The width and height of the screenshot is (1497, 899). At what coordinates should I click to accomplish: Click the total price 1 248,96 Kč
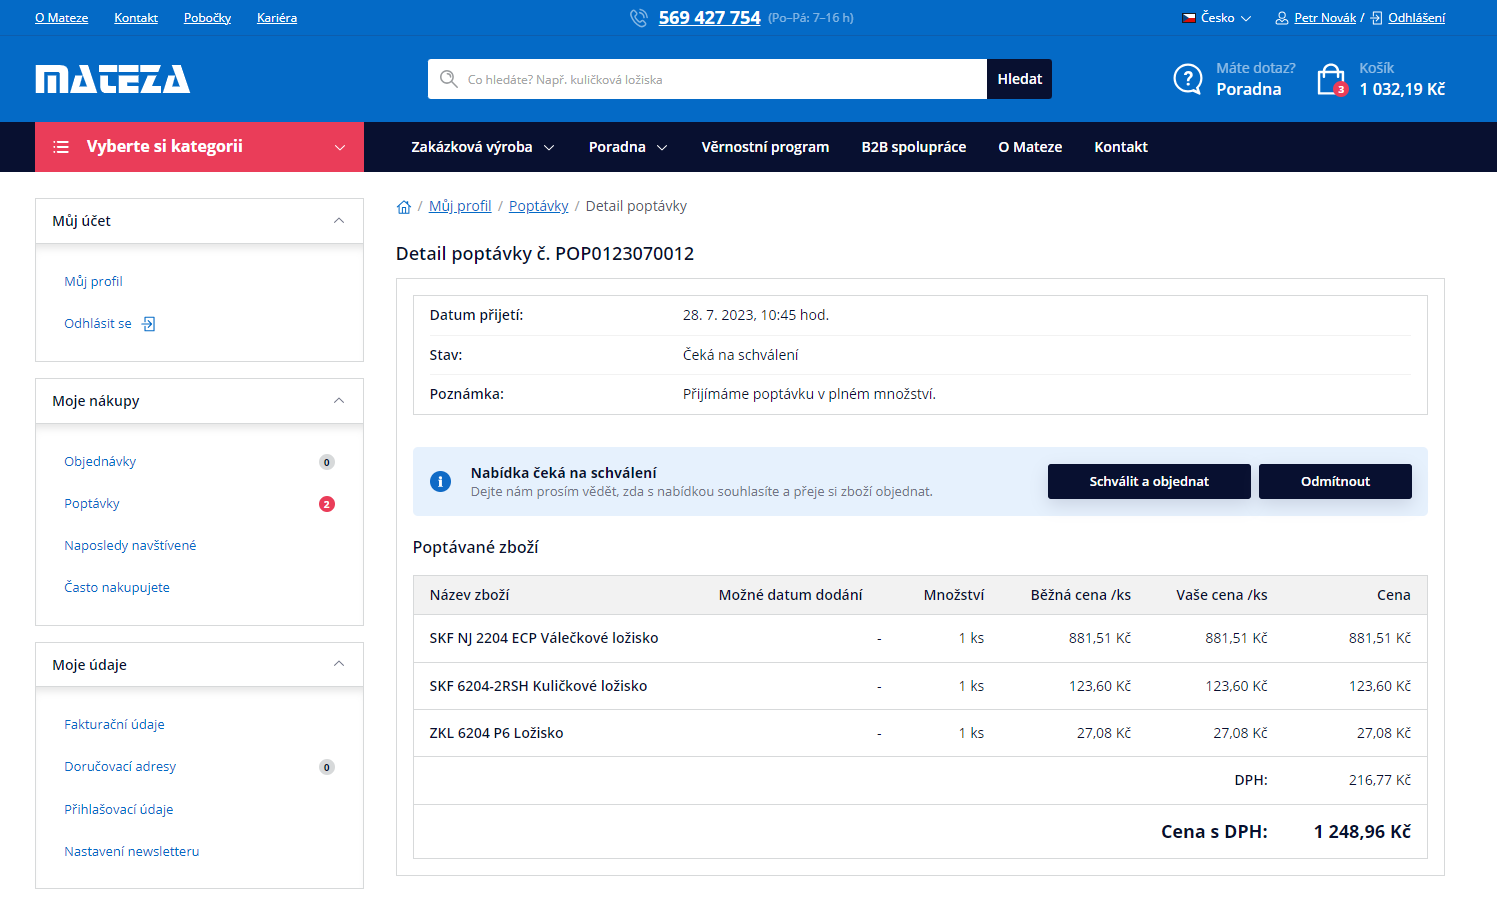1362,832
